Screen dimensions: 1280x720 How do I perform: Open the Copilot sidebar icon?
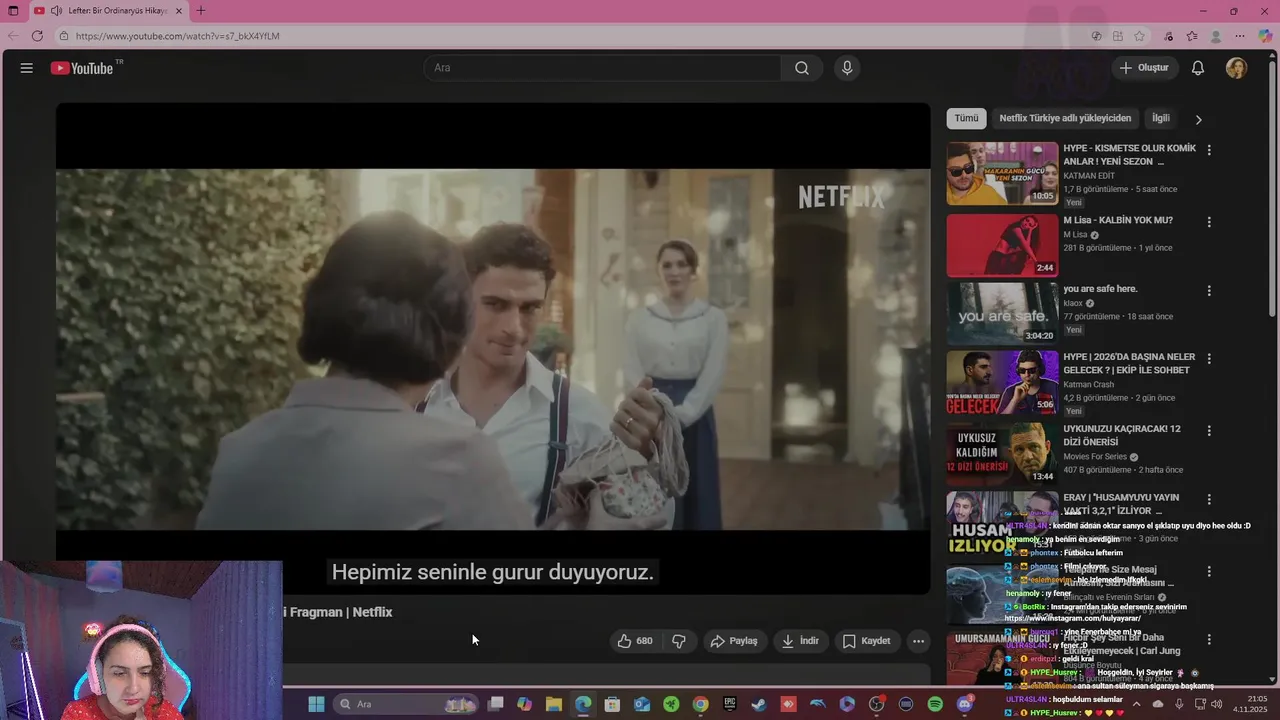click(1266, 36)
